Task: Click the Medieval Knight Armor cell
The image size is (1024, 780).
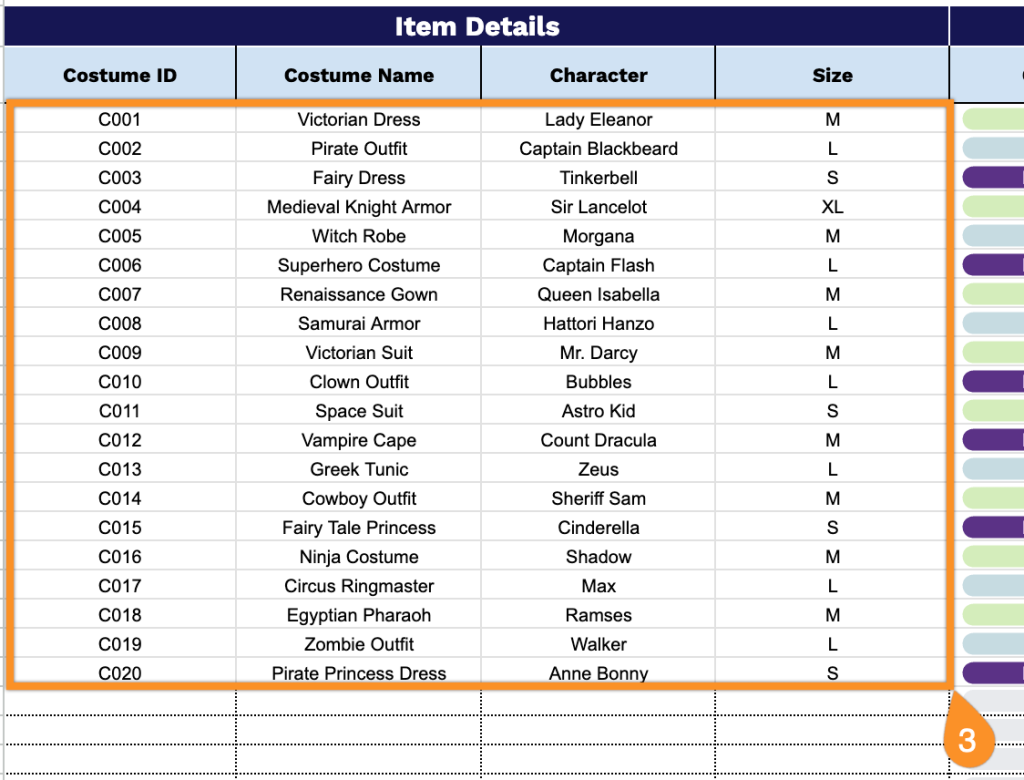Action: pyautogui.click(x=359, y=207)
